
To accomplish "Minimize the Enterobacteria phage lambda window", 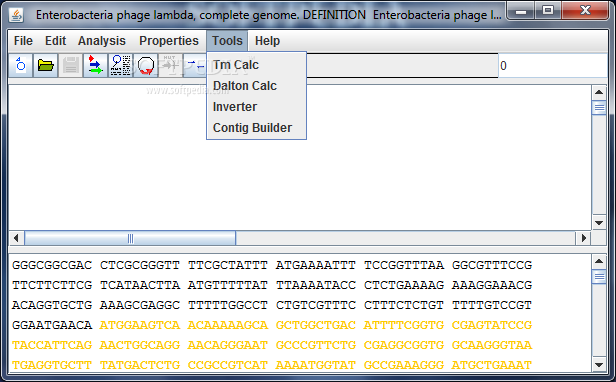I will (x=521, y=11).
